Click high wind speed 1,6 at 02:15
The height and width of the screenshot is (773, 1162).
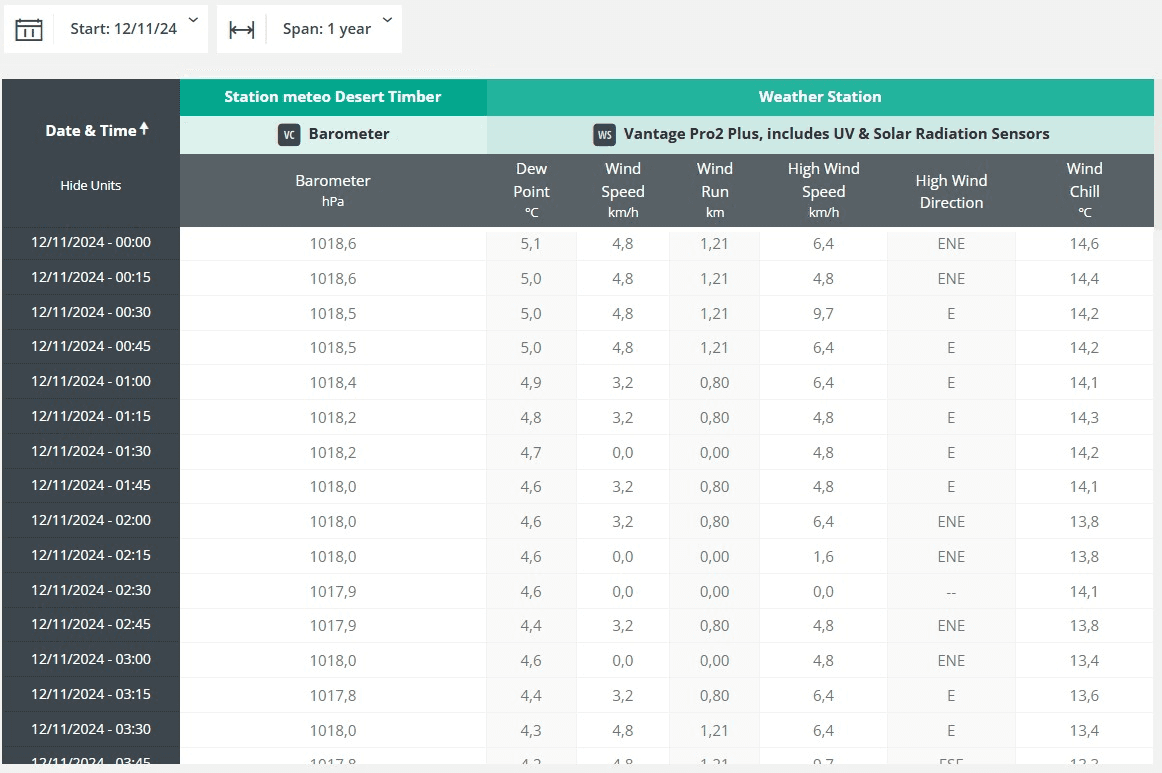pos(823,557)
